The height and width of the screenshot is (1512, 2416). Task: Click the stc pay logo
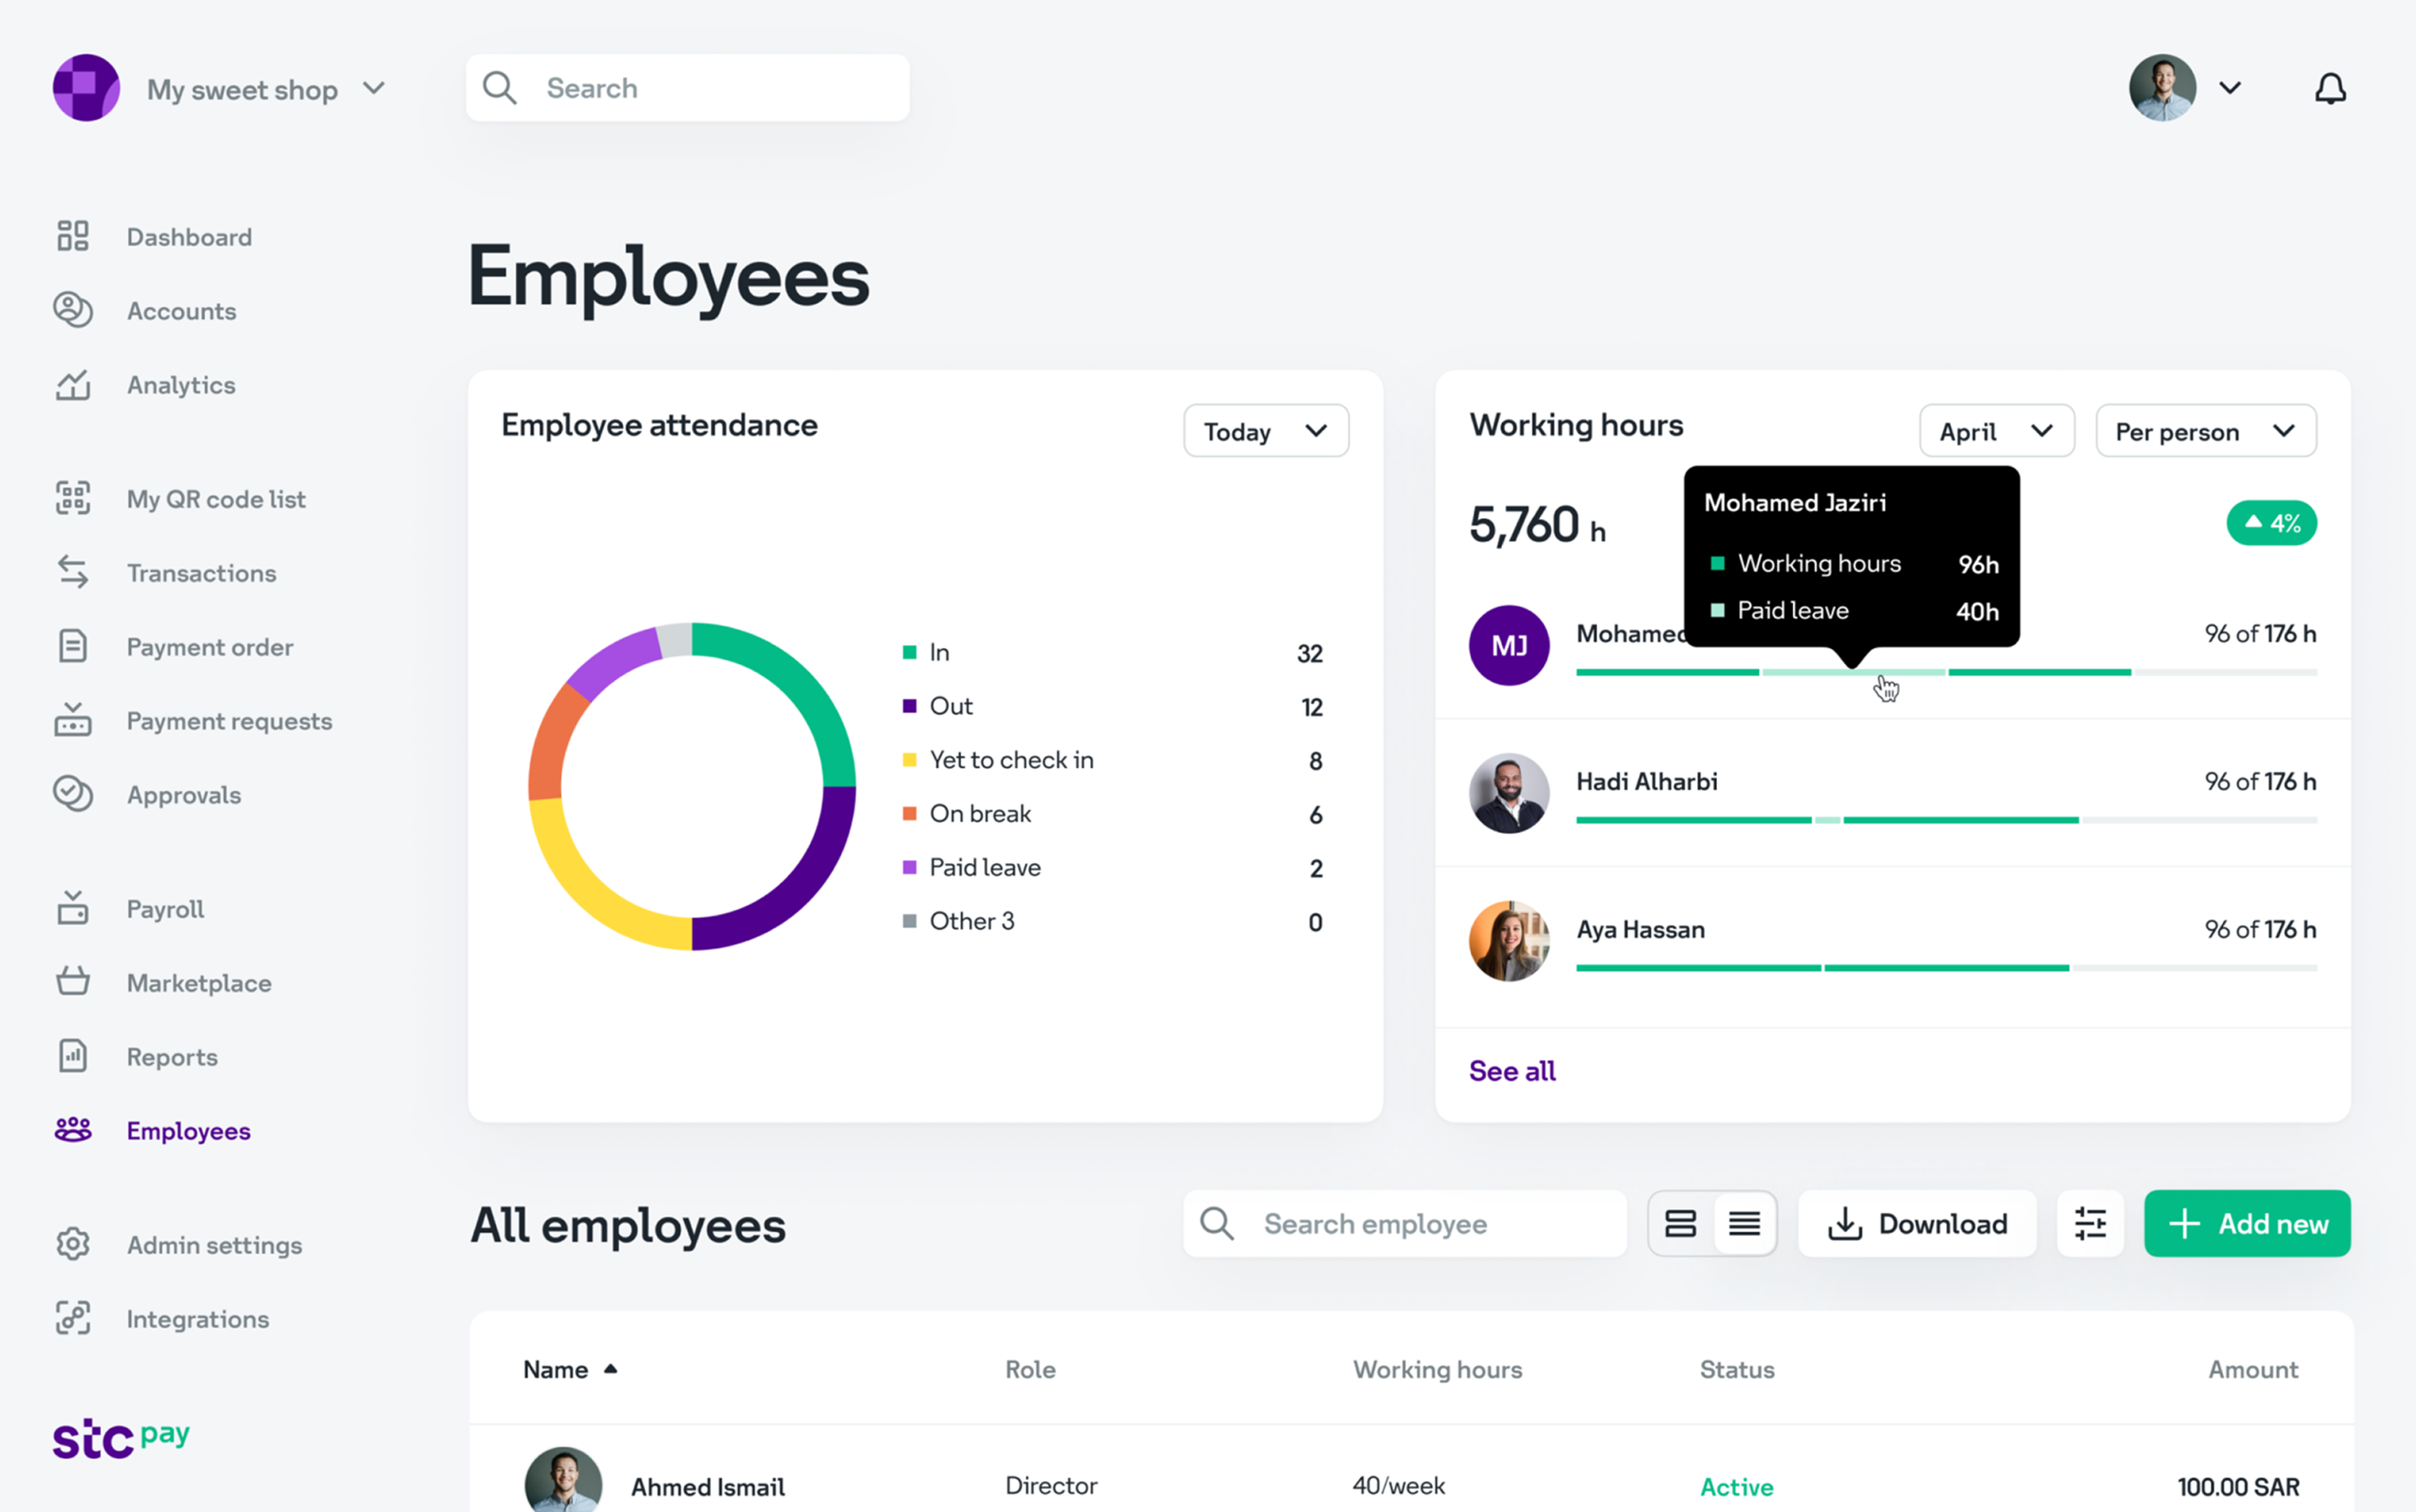tap(121, 1438)
